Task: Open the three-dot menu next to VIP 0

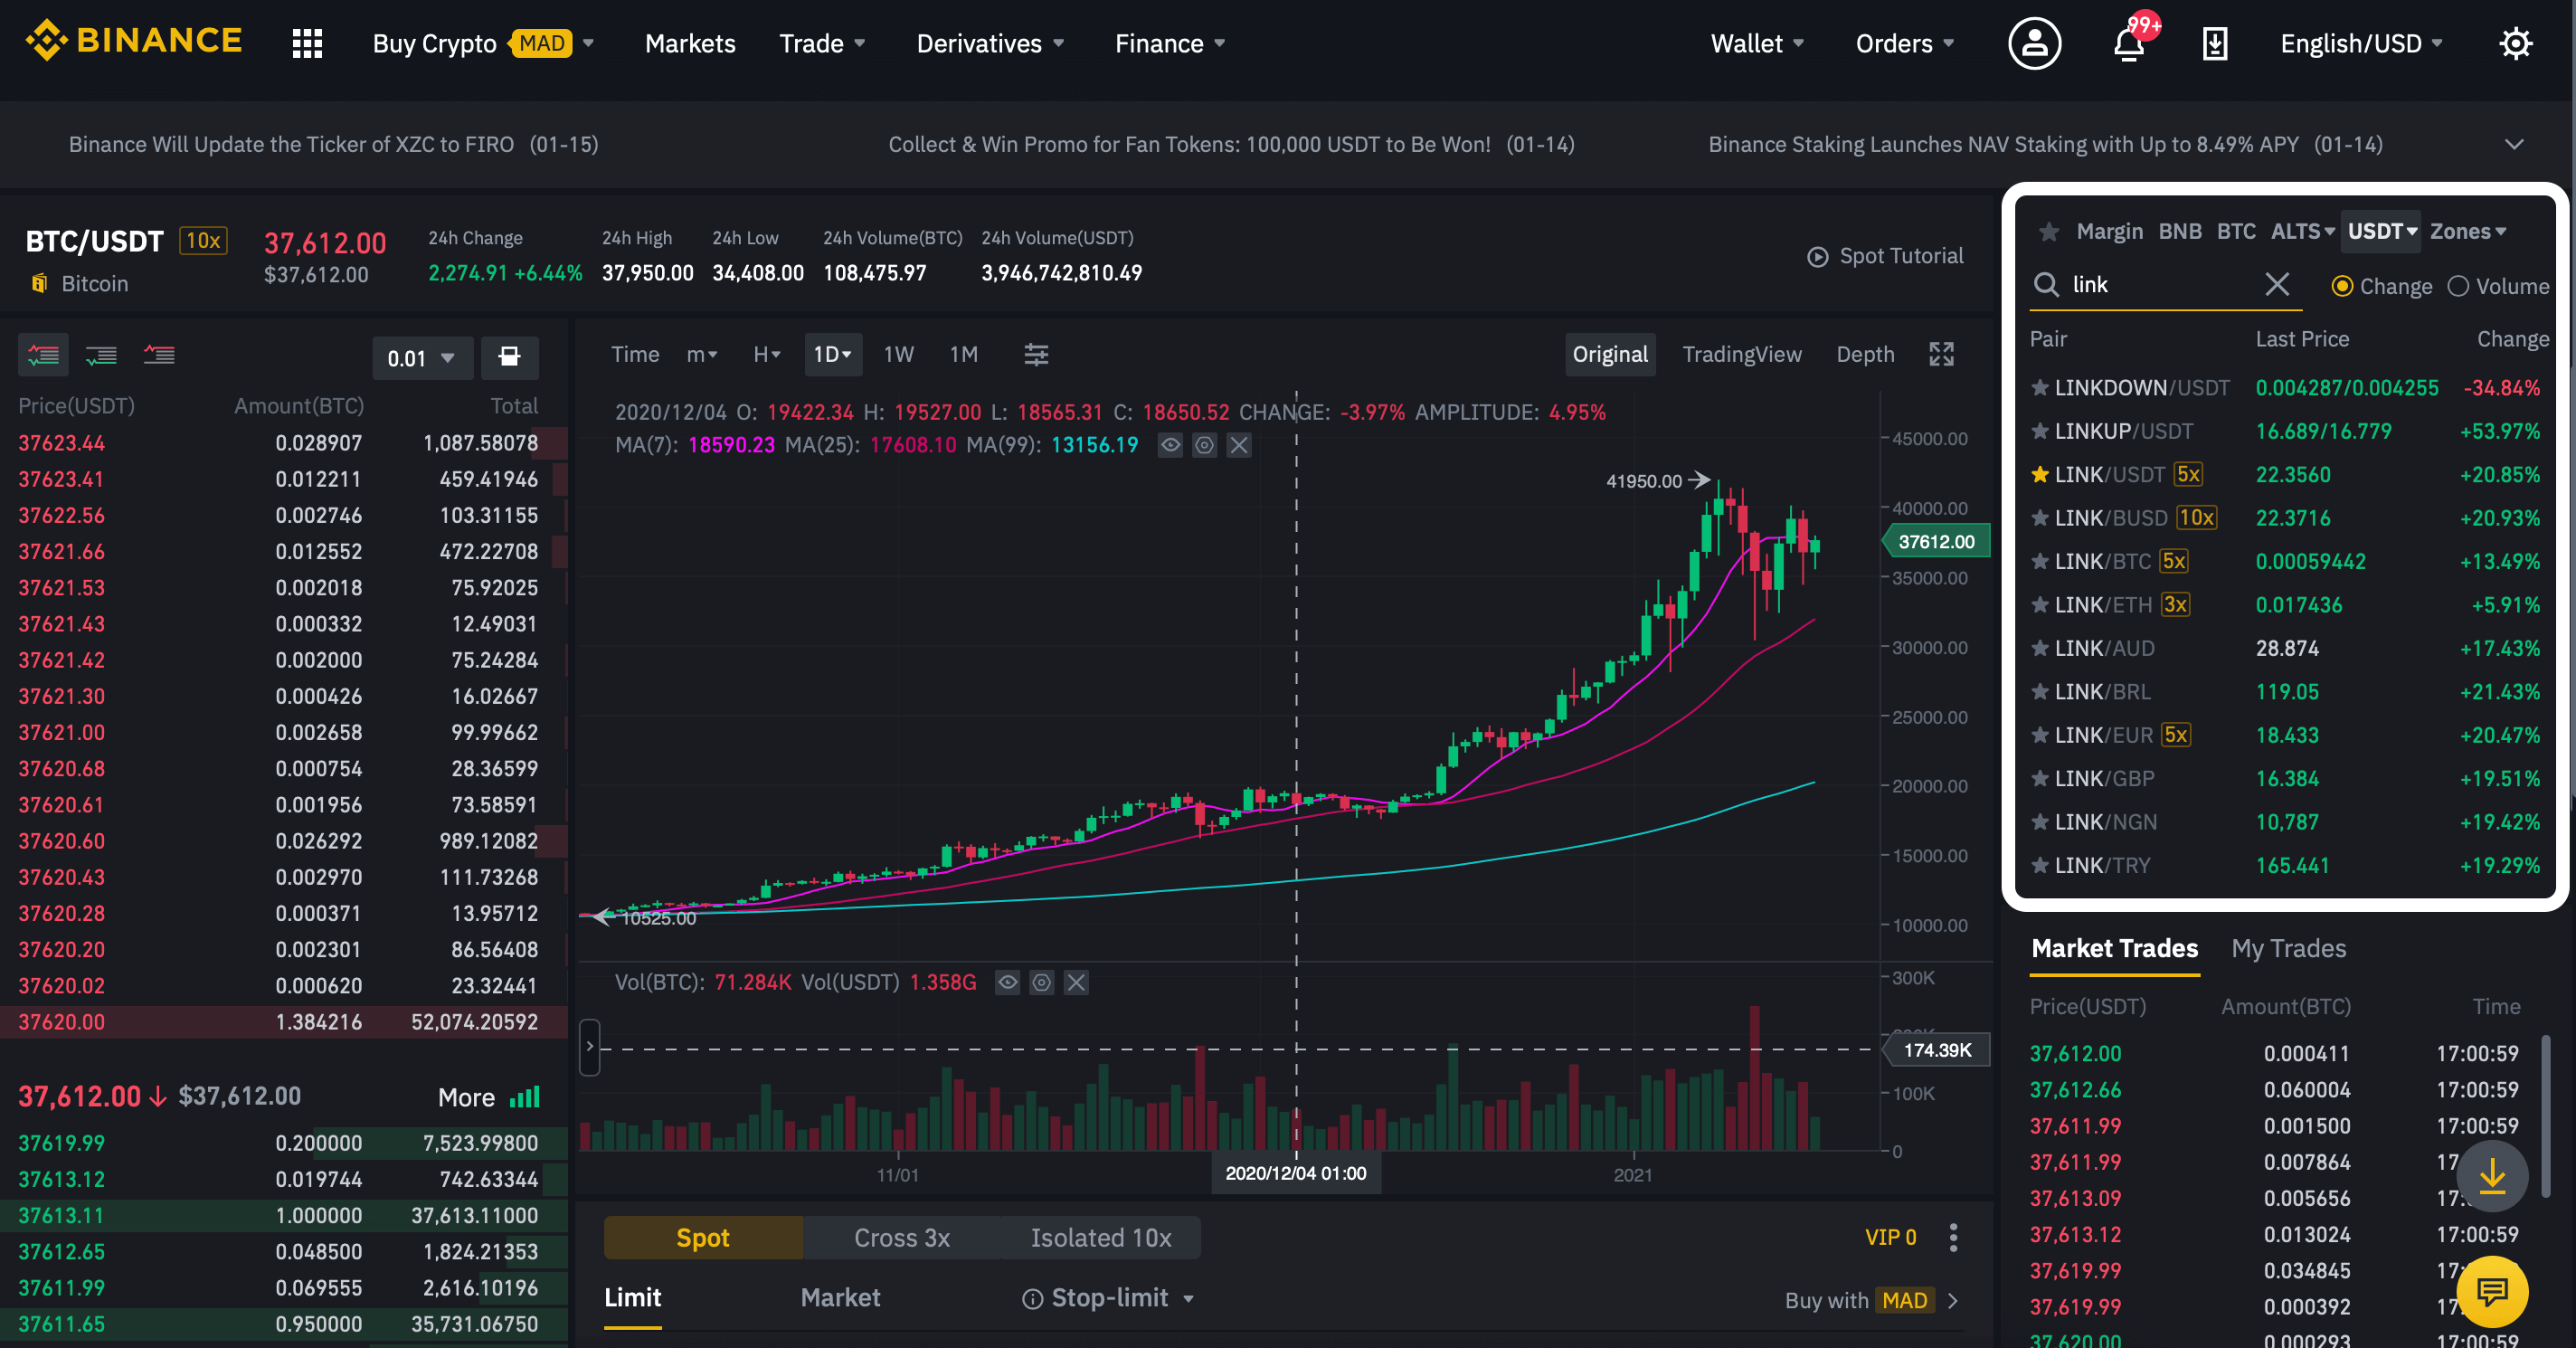Action: (x=1952, y=1238)
